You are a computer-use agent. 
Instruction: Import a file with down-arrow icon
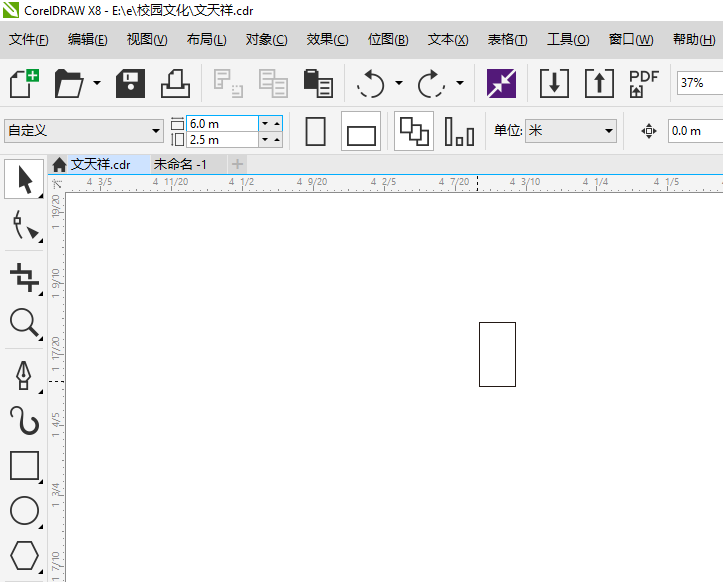tap(554, 83)
